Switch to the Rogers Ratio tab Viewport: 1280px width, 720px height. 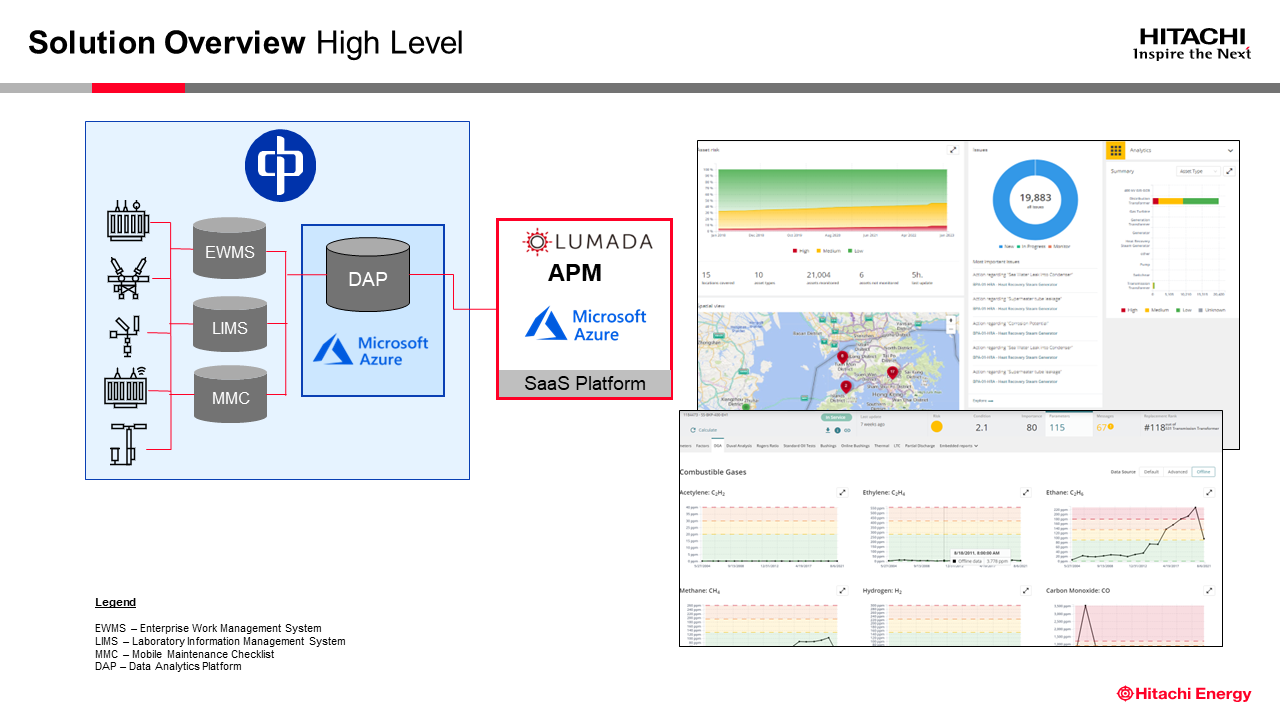[768, 446]
